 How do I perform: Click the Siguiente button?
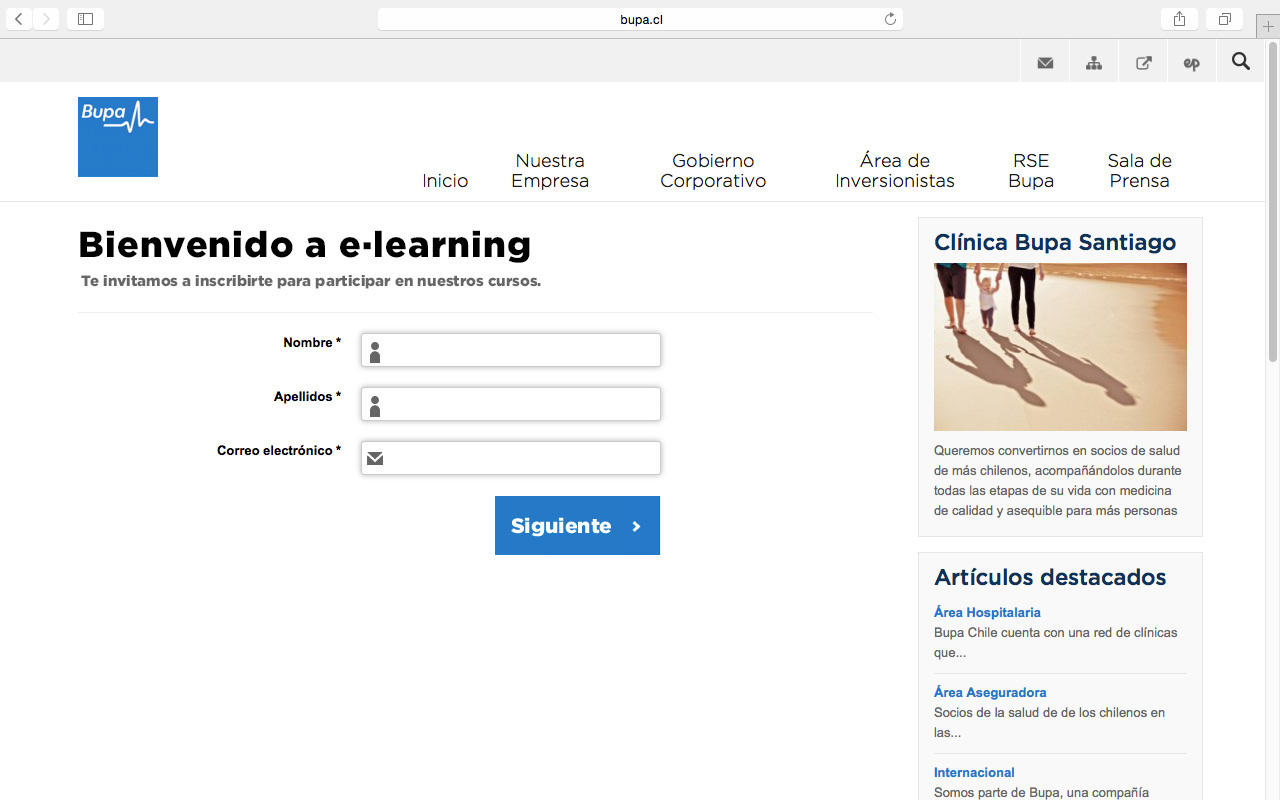pos(577,525)
